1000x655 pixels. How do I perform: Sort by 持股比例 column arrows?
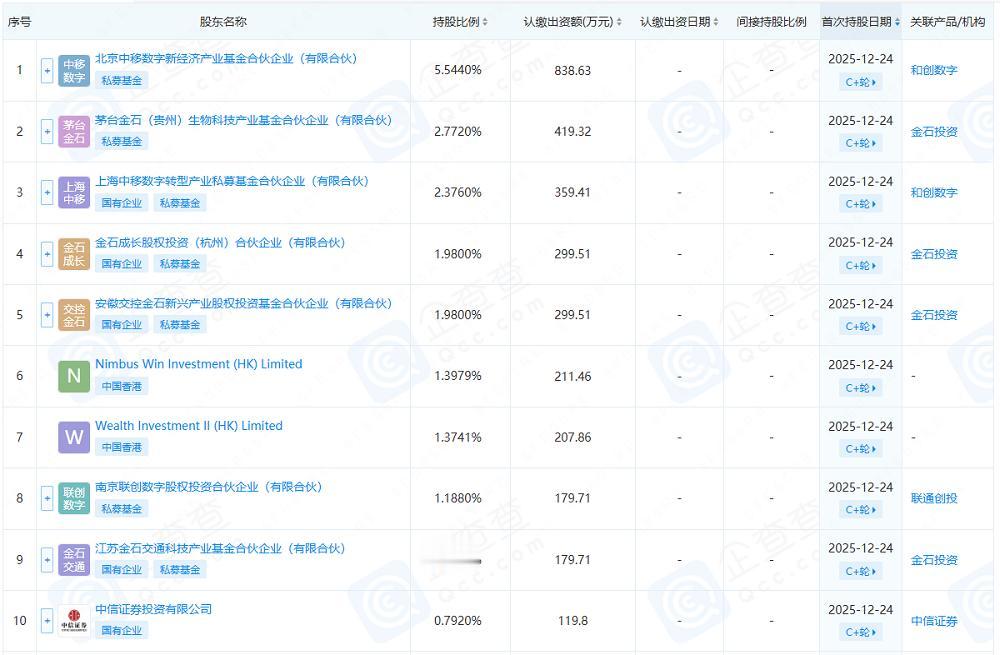coord(485,22)
